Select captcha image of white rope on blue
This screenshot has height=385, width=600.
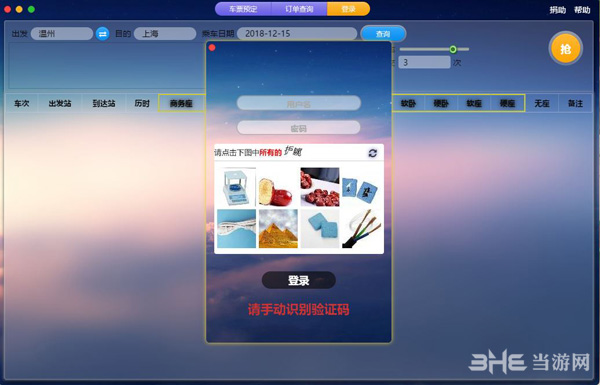click(x=236, y=228)
